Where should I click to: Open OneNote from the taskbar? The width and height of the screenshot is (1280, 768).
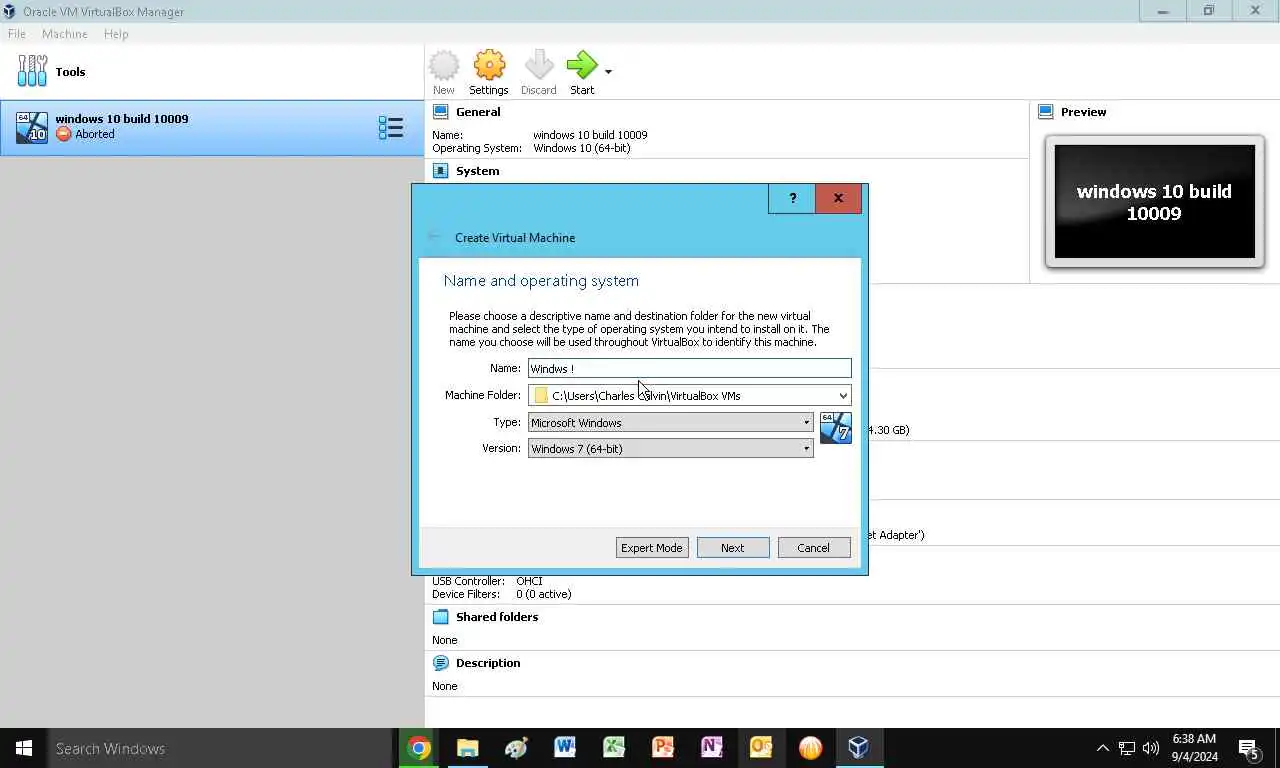pyautogui.click(x=712, y=748)
